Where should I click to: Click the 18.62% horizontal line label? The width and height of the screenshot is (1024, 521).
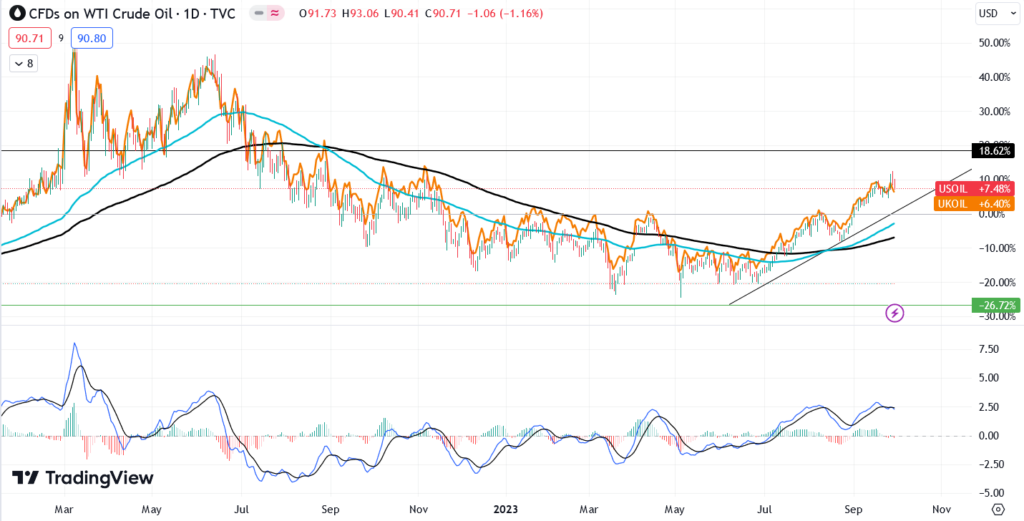pos(994,151)
